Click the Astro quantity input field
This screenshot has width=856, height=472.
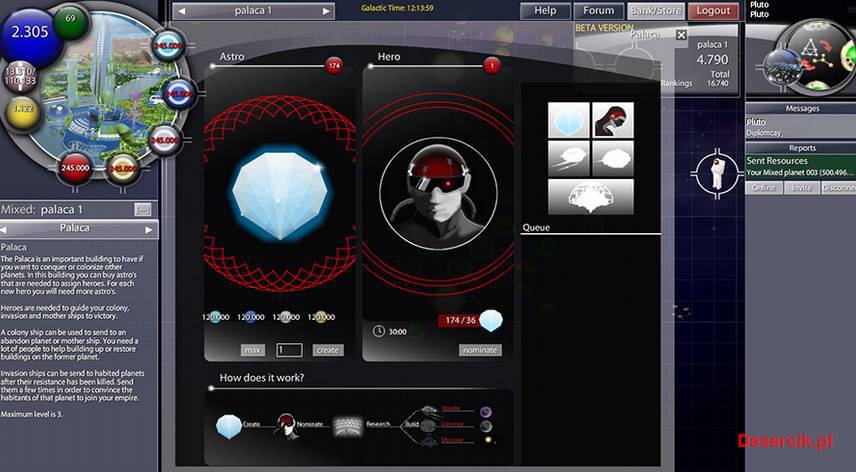tap(289, 350)
